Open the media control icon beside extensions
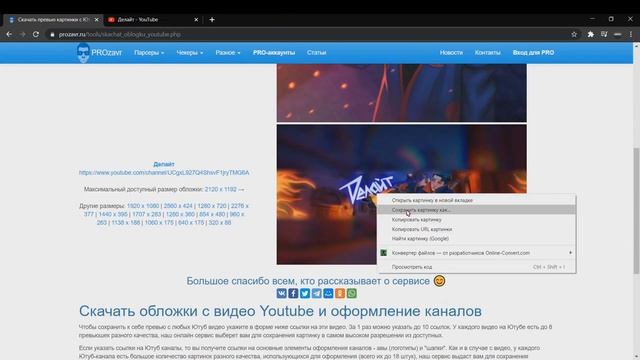The image size is (640, 360). (604, 35)
